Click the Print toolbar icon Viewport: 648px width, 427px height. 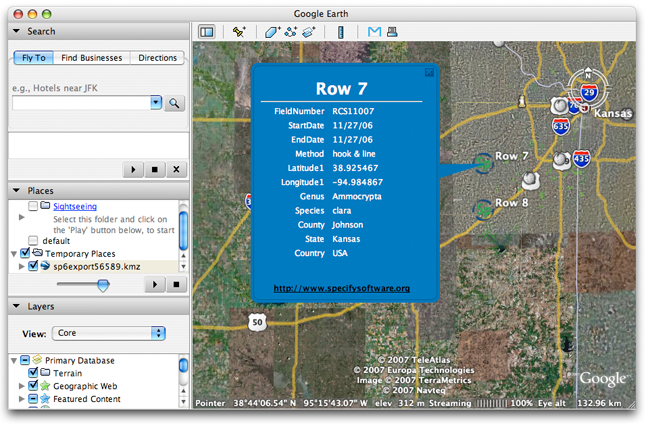tap(392, 32)
